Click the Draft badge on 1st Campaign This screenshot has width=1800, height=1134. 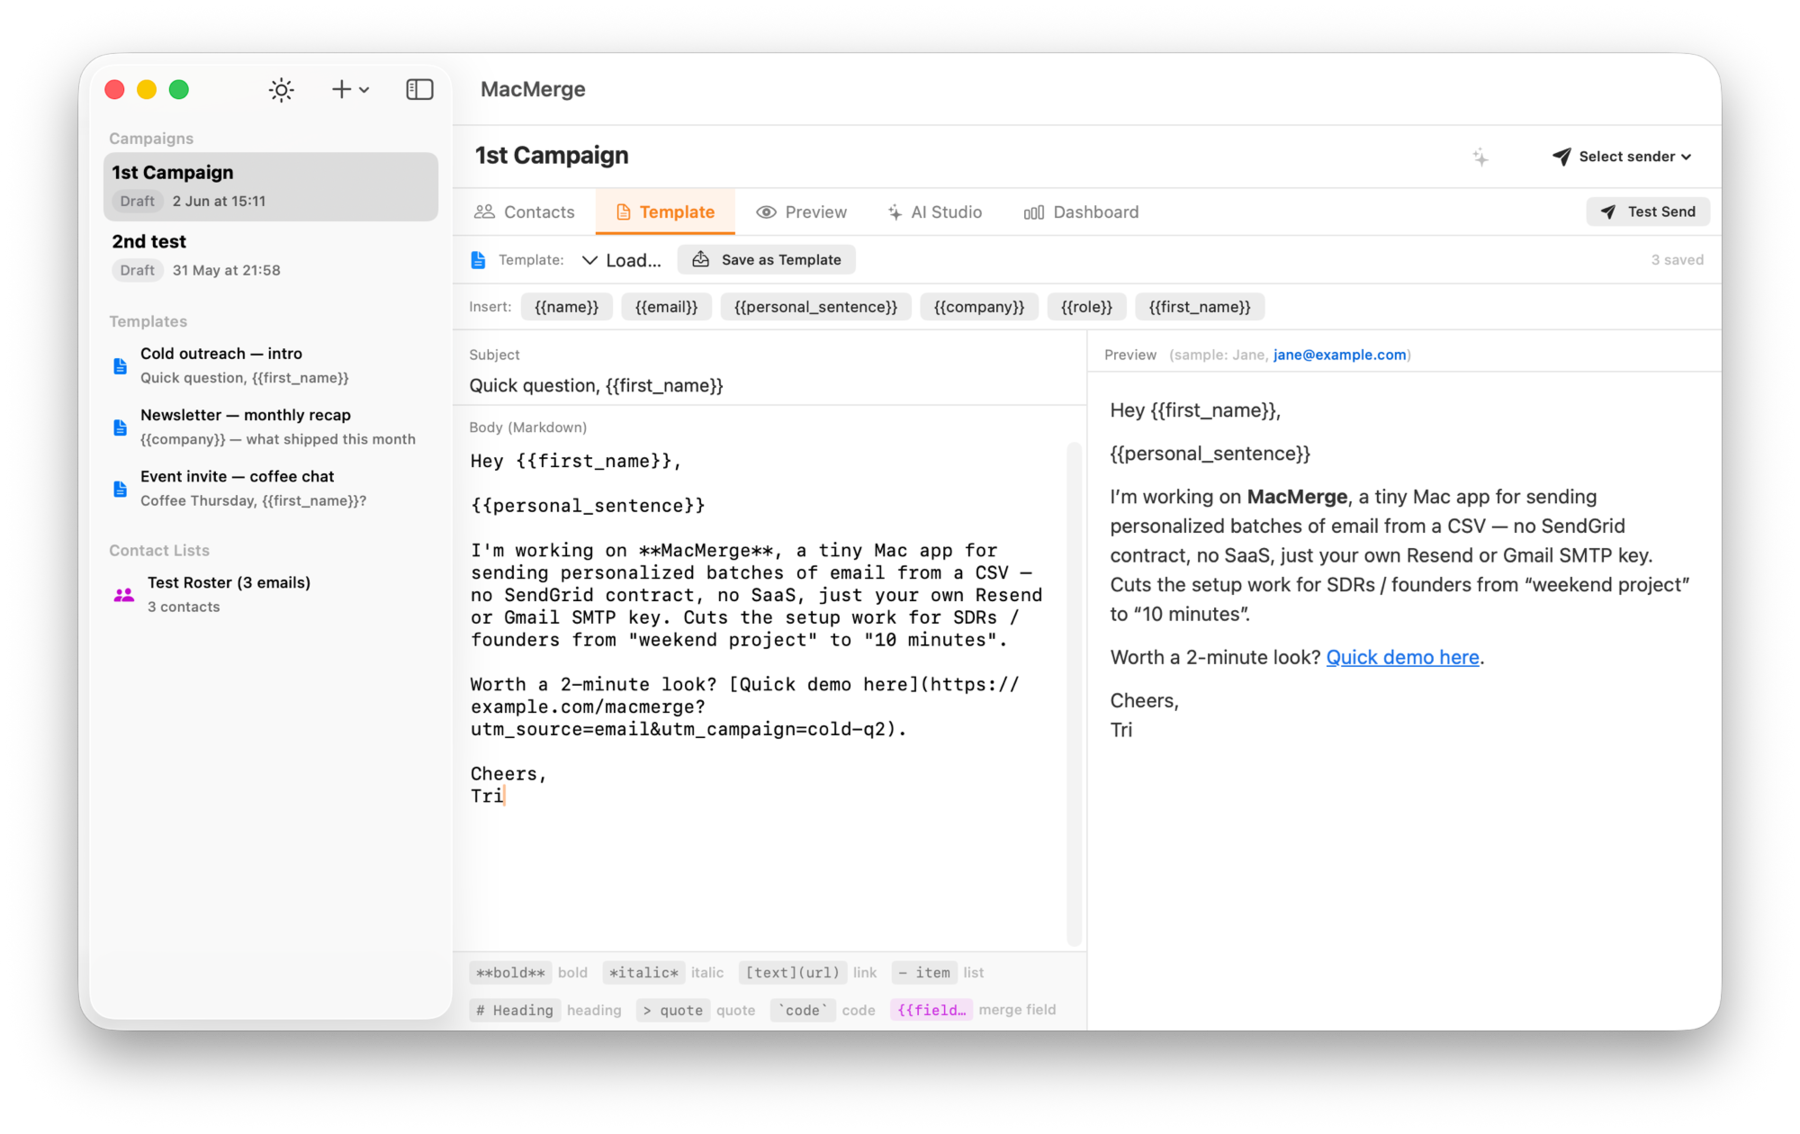137,201
